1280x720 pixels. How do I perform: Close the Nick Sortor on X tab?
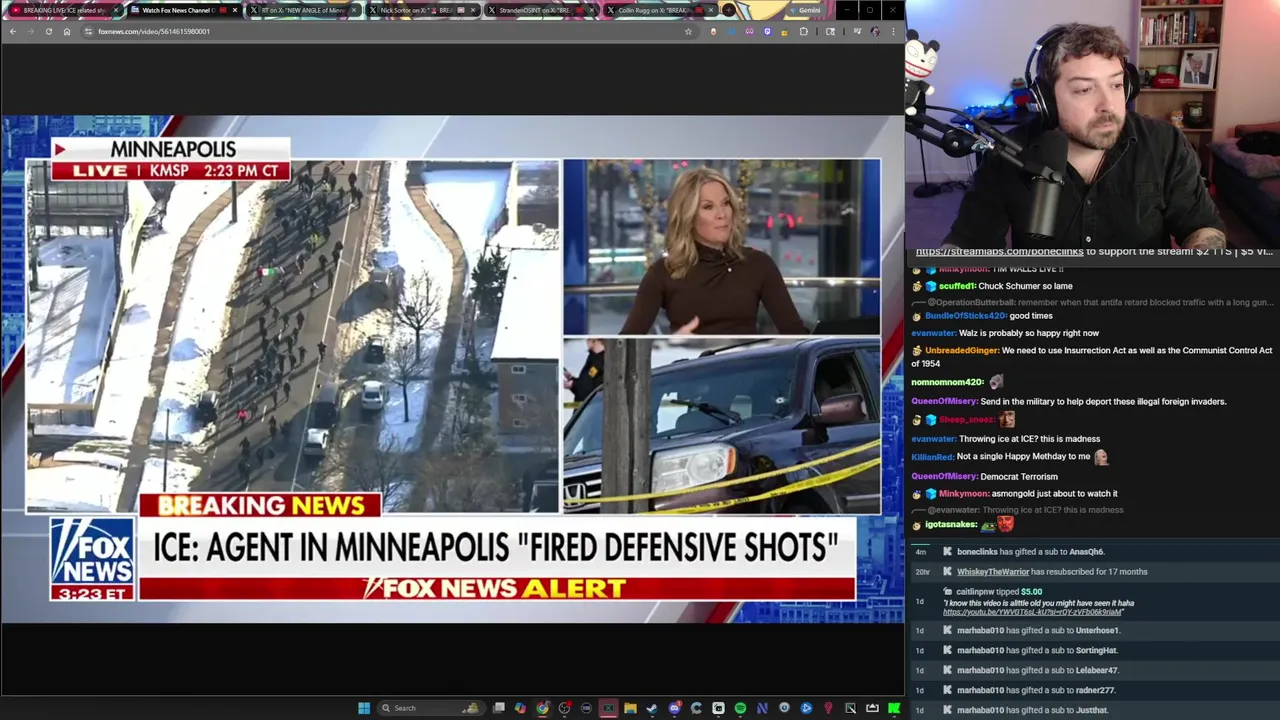pyautogui.click(x=472, y=10)
